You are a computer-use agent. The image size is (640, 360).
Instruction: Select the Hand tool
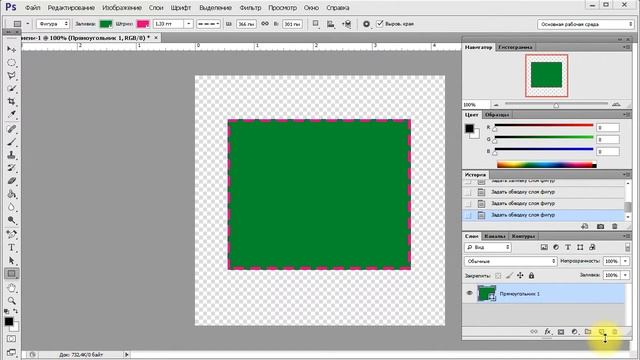[x=11, y=288]
